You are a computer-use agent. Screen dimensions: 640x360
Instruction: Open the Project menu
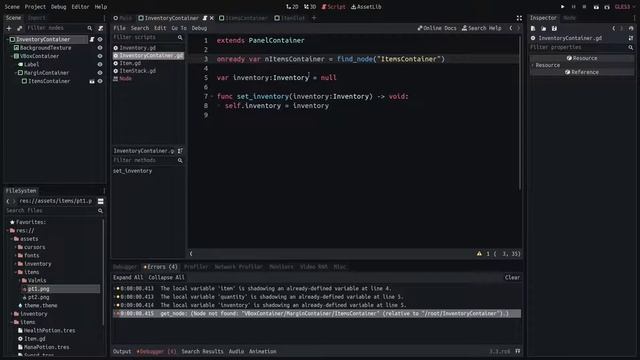click(35, 7)
